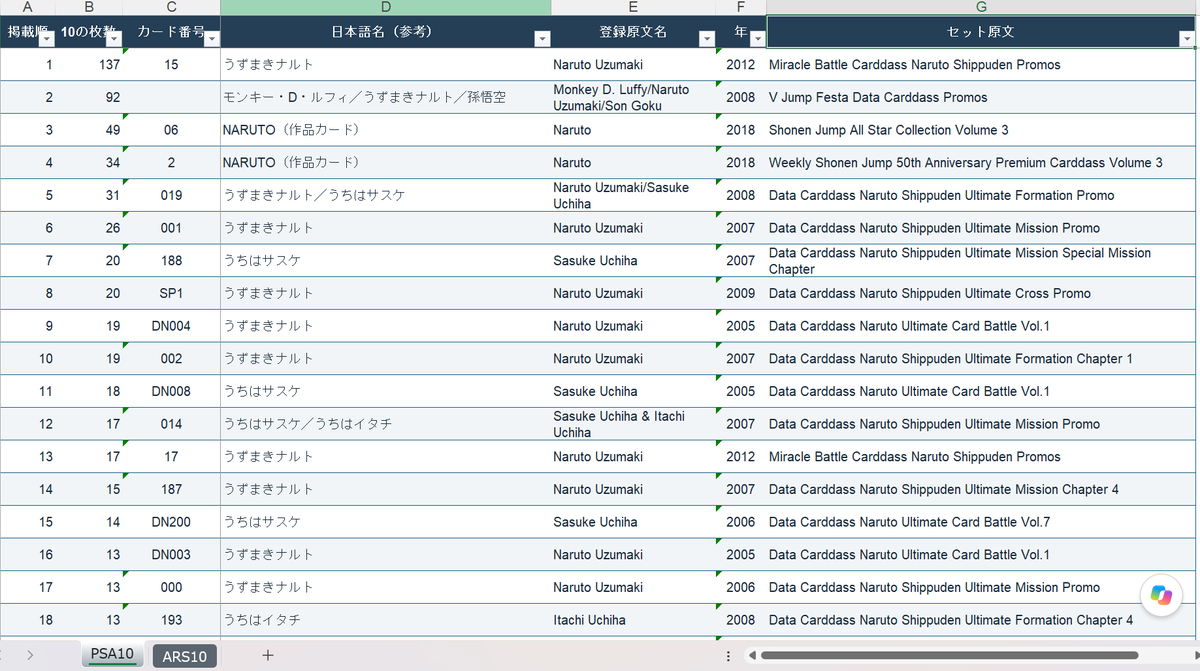The image size is (1200, 671).
Task: Click the 'Itachi Uchiha' name cell
Action: pos(633,620)
